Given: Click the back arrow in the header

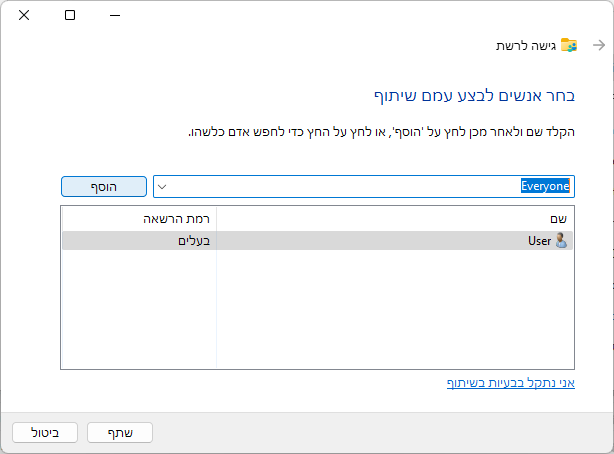Looking at the screenshot, I should [598, 45].
